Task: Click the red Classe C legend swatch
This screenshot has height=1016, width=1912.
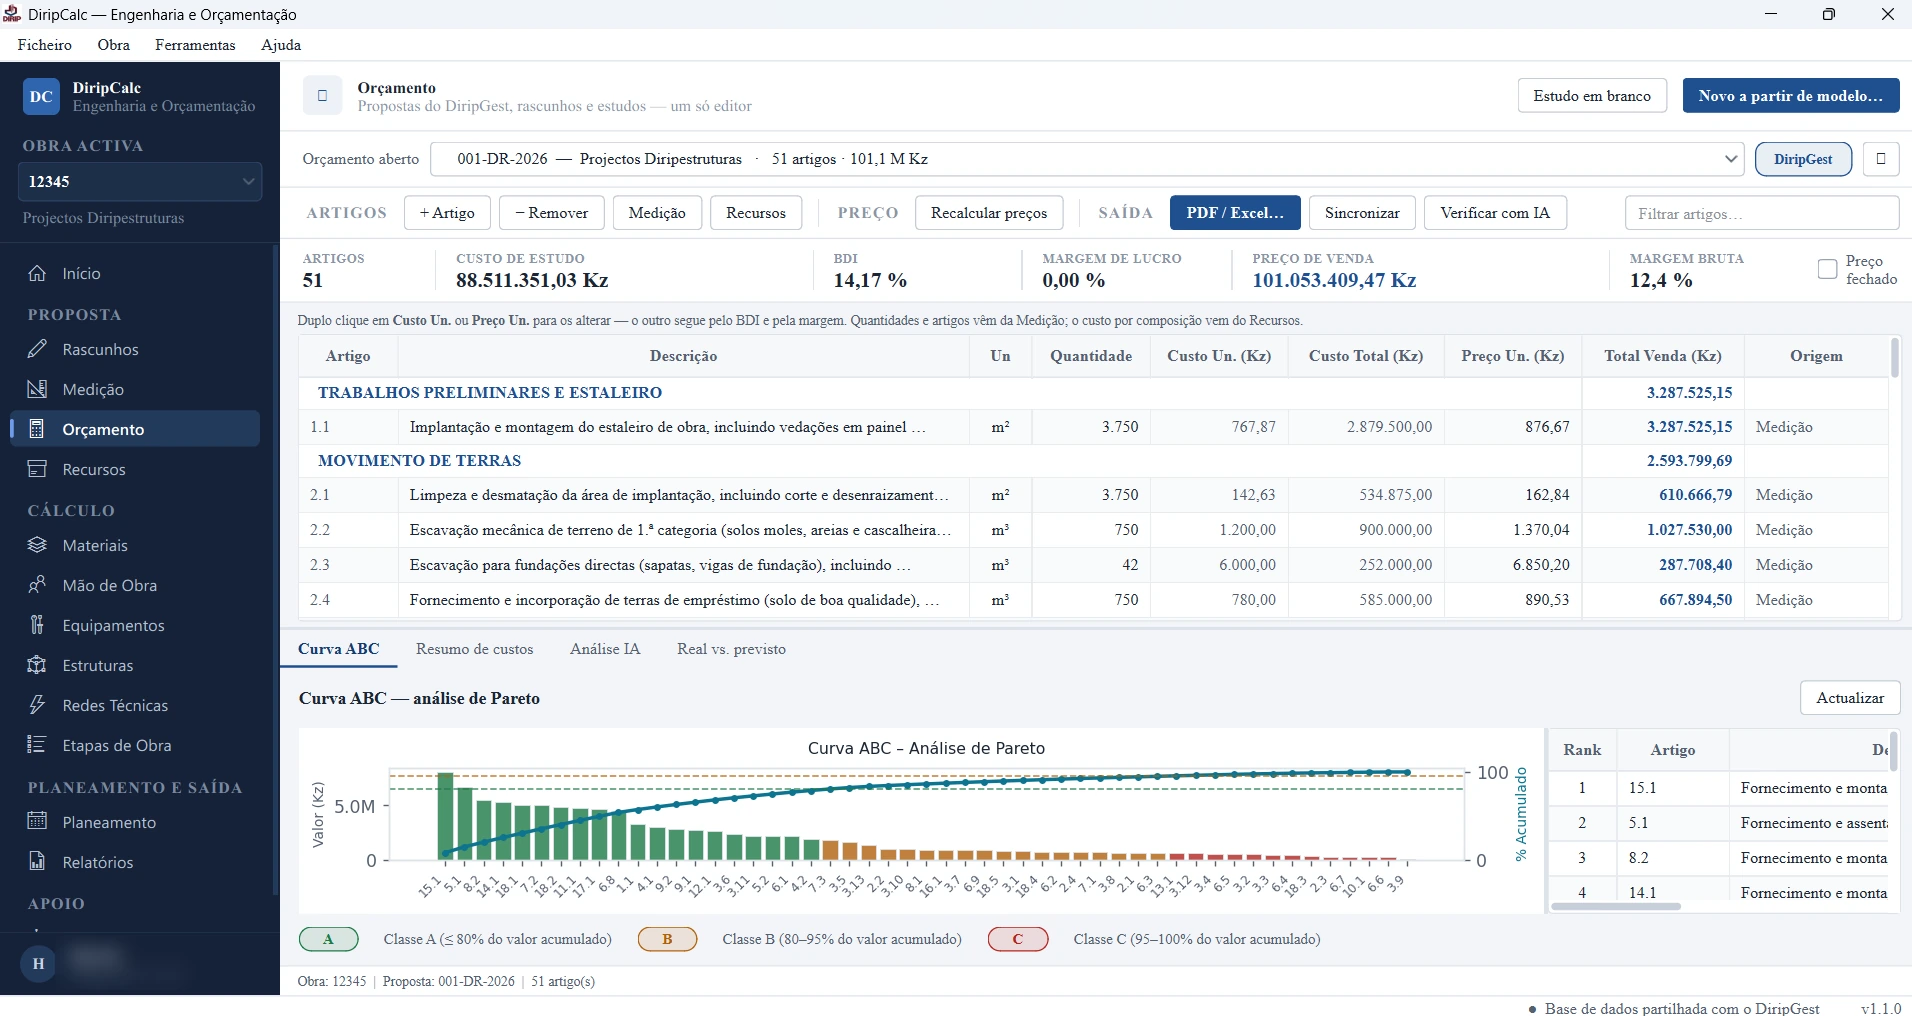Action: [x=1018, y=939]
